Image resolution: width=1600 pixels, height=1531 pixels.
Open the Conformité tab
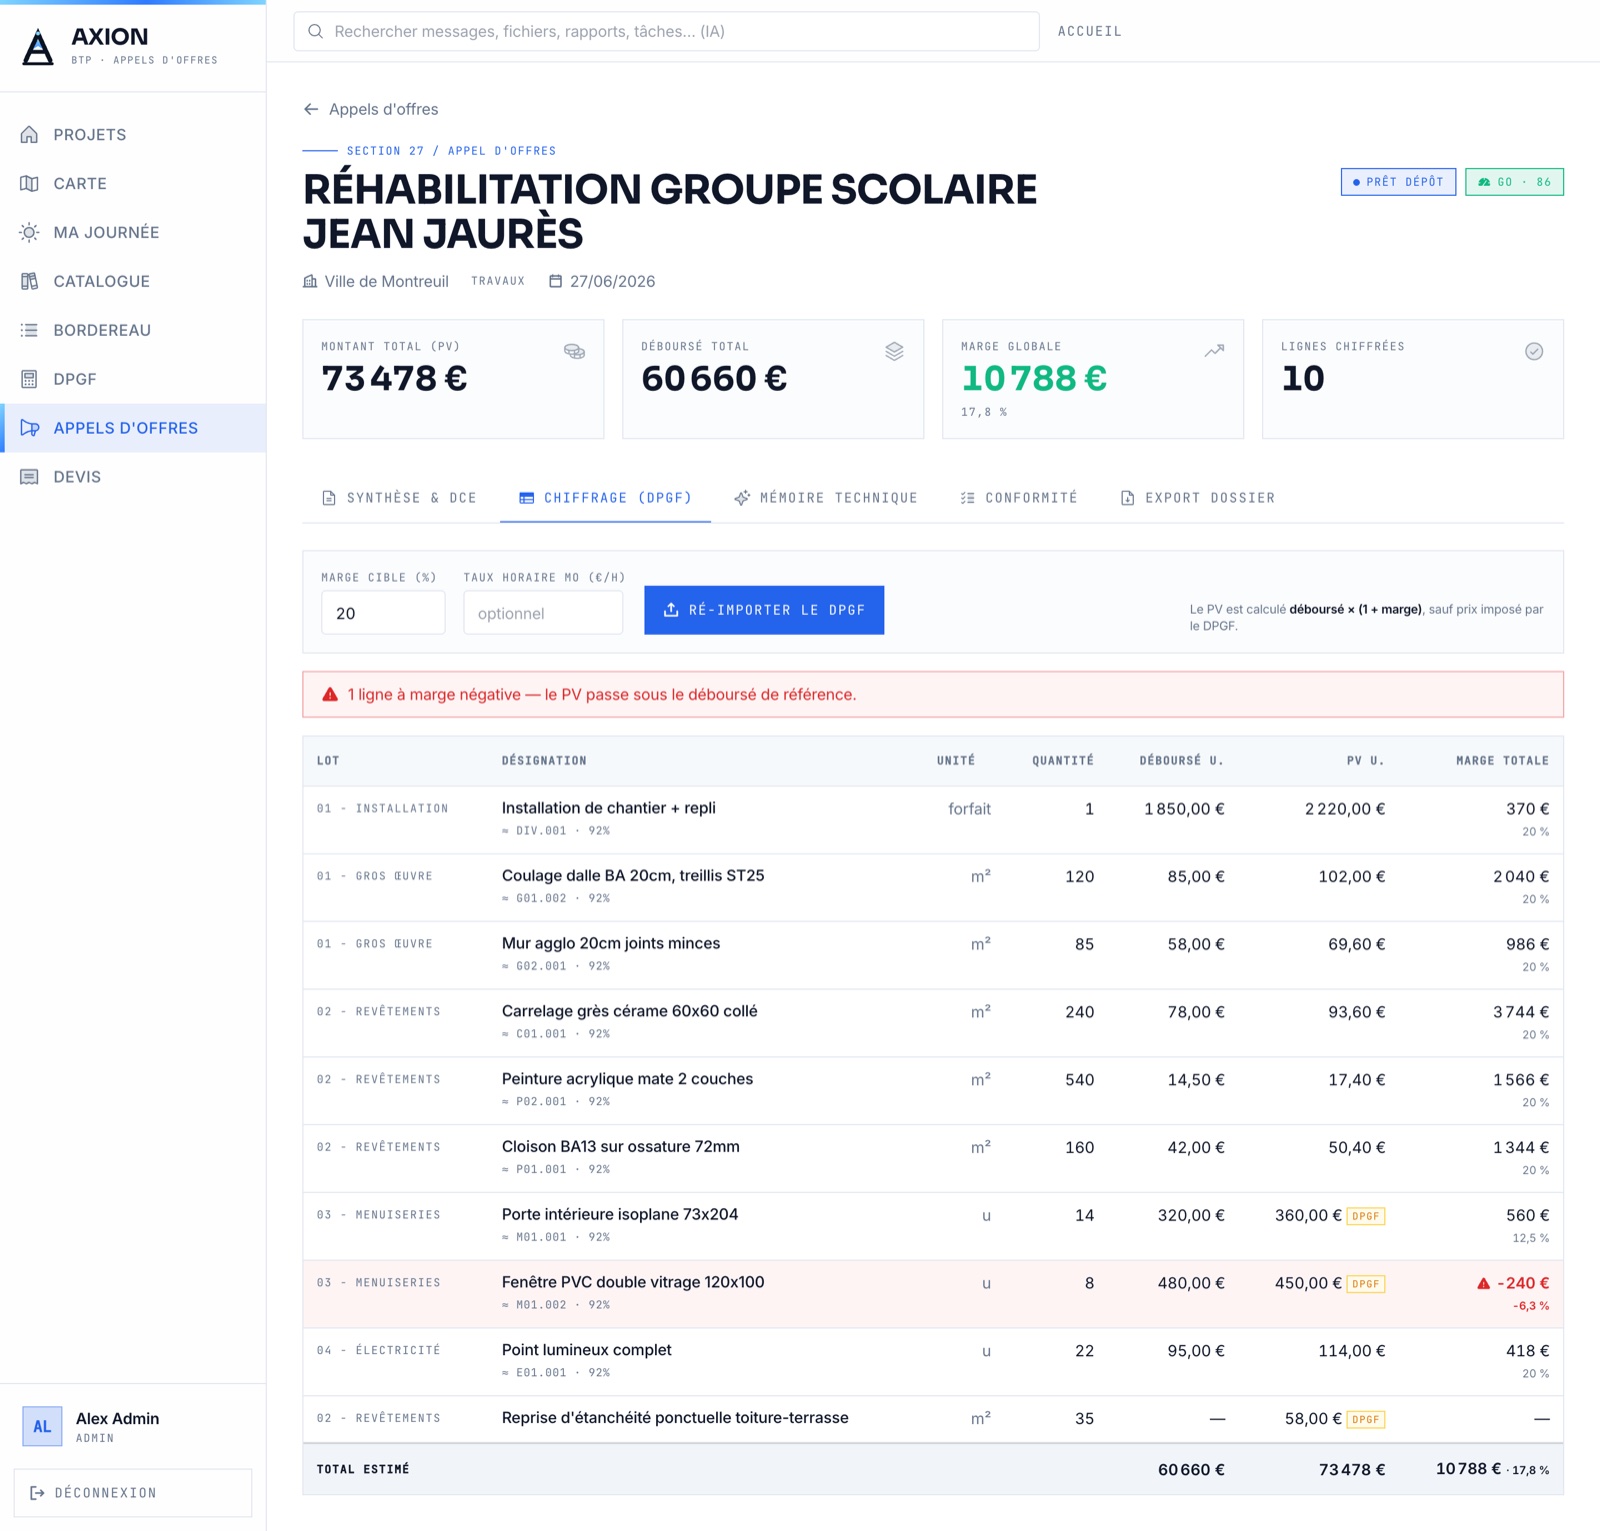(1019, 497)
